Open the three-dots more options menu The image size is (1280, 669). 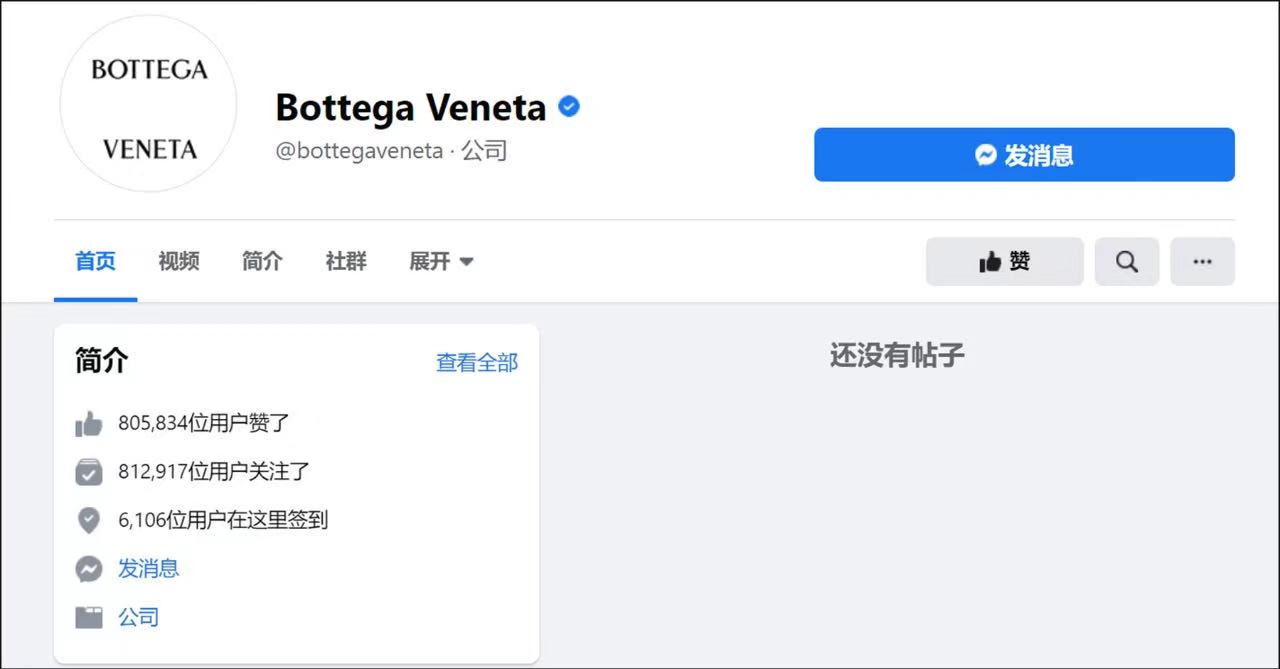pos(1202,262)
